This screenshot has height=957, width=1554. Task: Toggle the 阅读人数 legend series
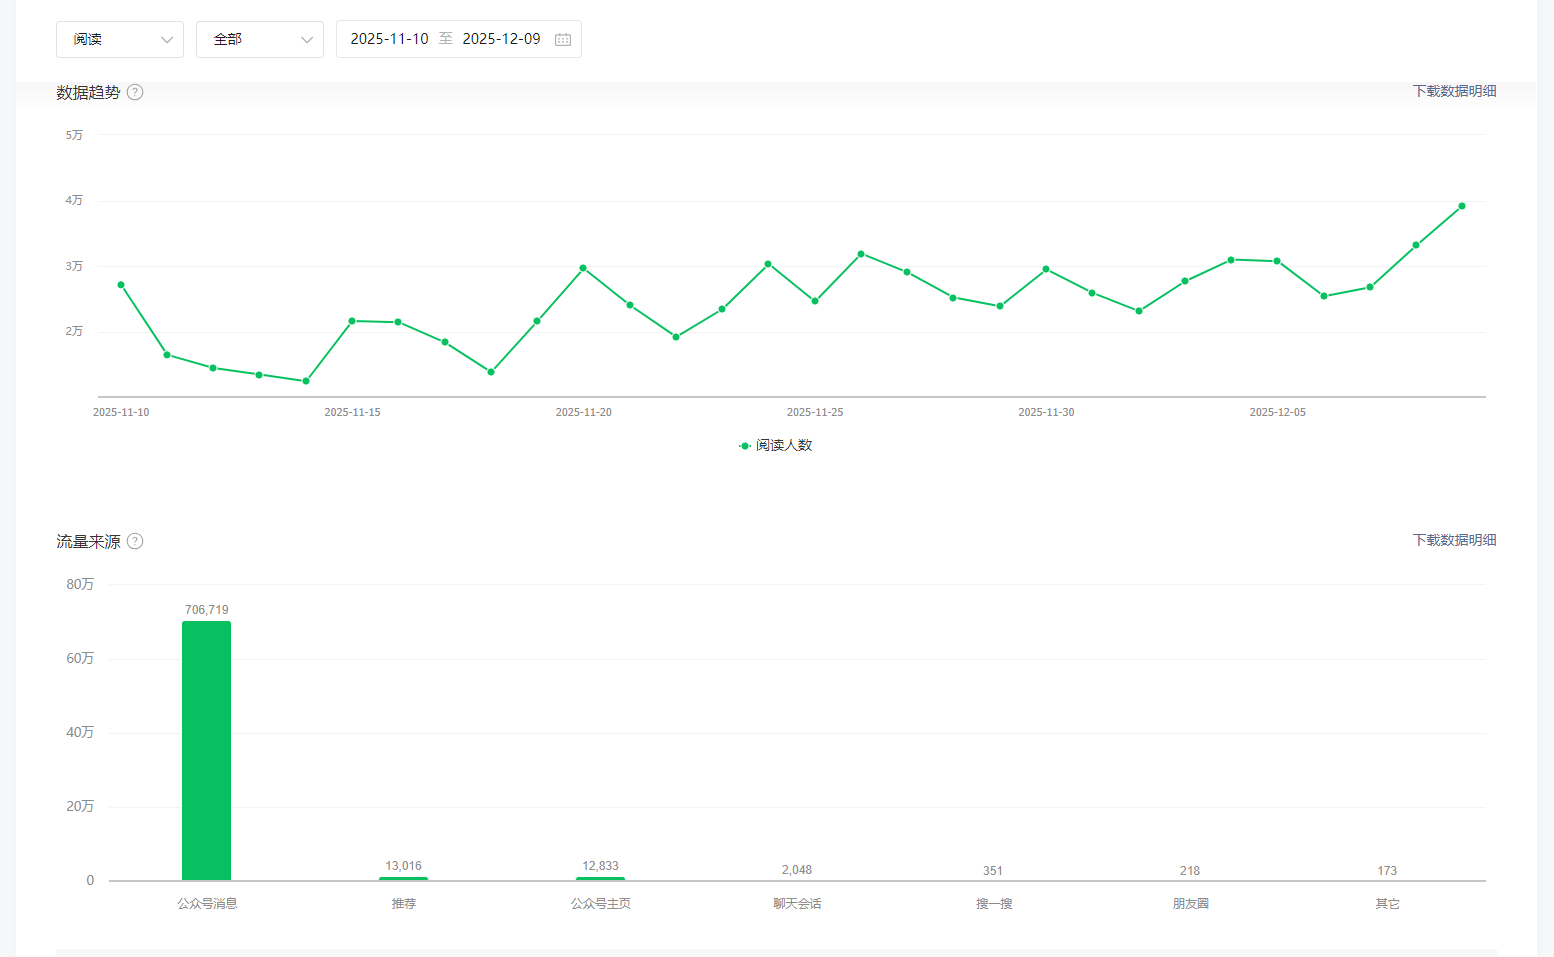click(x=776, y=445)
